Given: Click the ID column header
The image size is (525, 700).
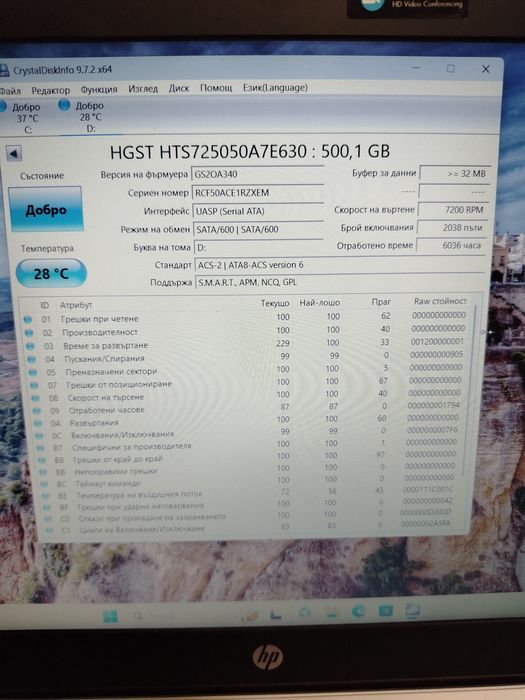Looking at the screenshot, I should (45, 305).
